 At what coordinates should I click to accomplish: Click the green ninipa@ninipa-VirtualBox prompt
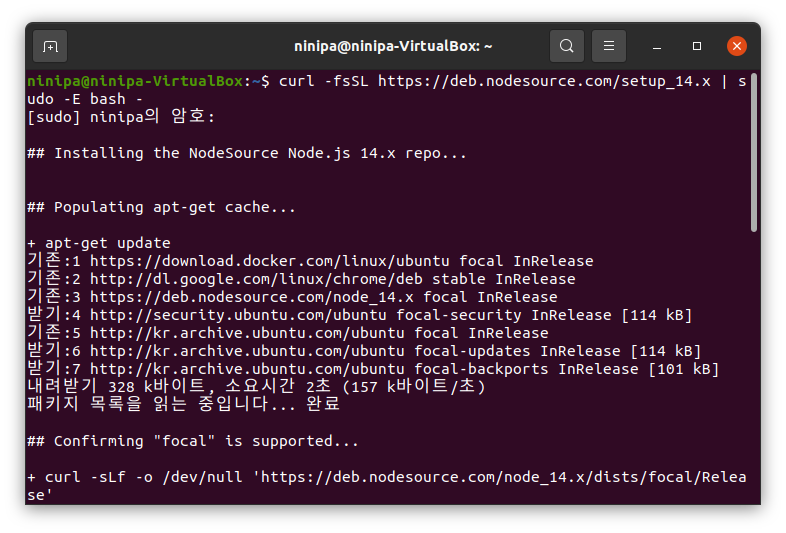(x=135, y=81)
